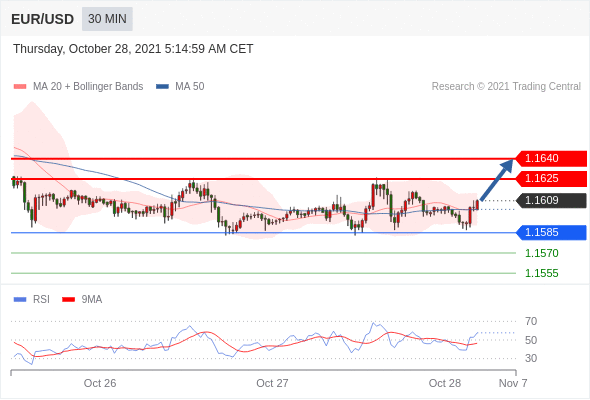590x400 pixels.
Task: Click the blue RSI legend swatch
Action: (x=20, y=300)
